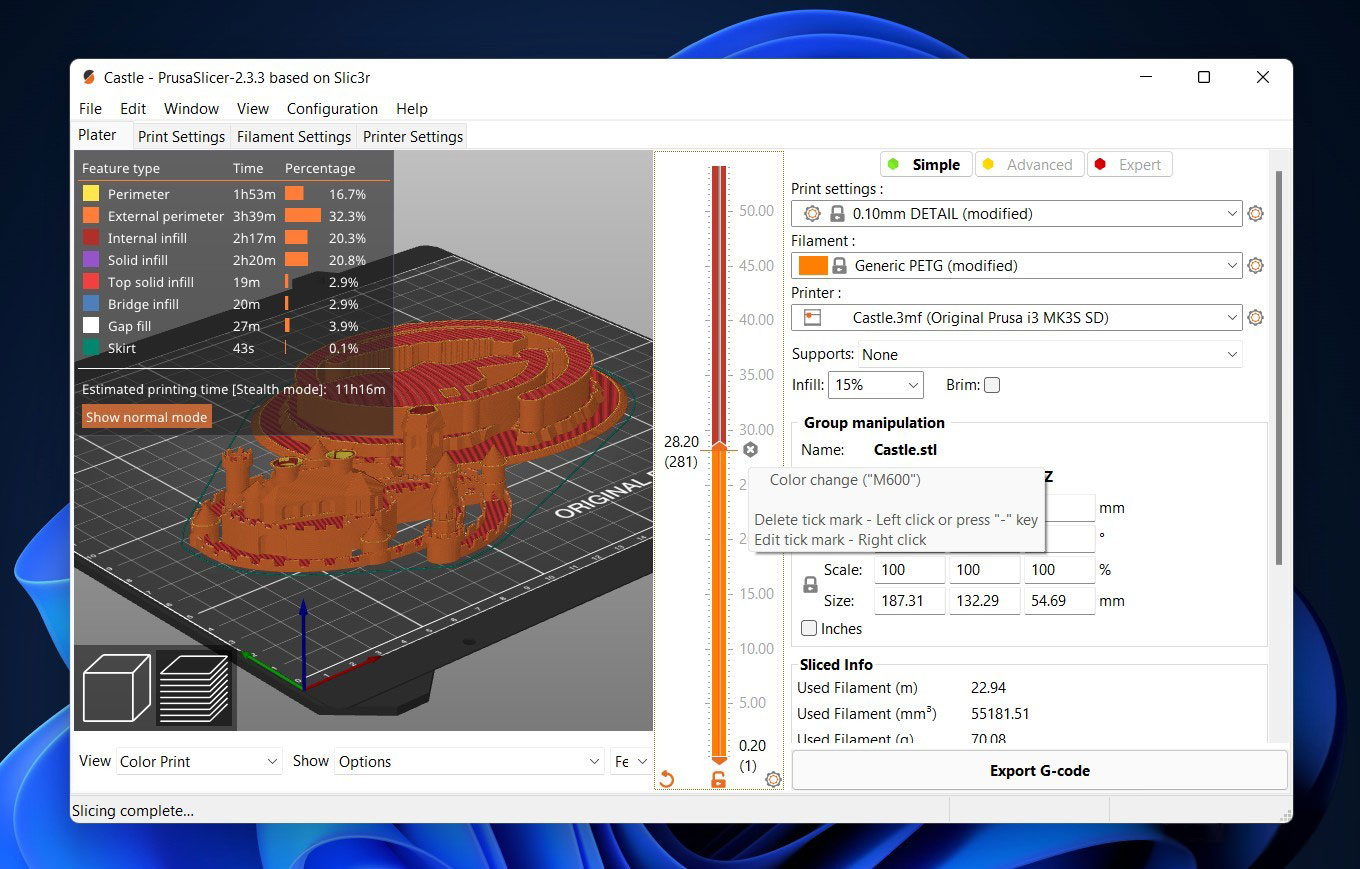
Task: Toggle scale proportions lock icon
Action: pos(811,585)
